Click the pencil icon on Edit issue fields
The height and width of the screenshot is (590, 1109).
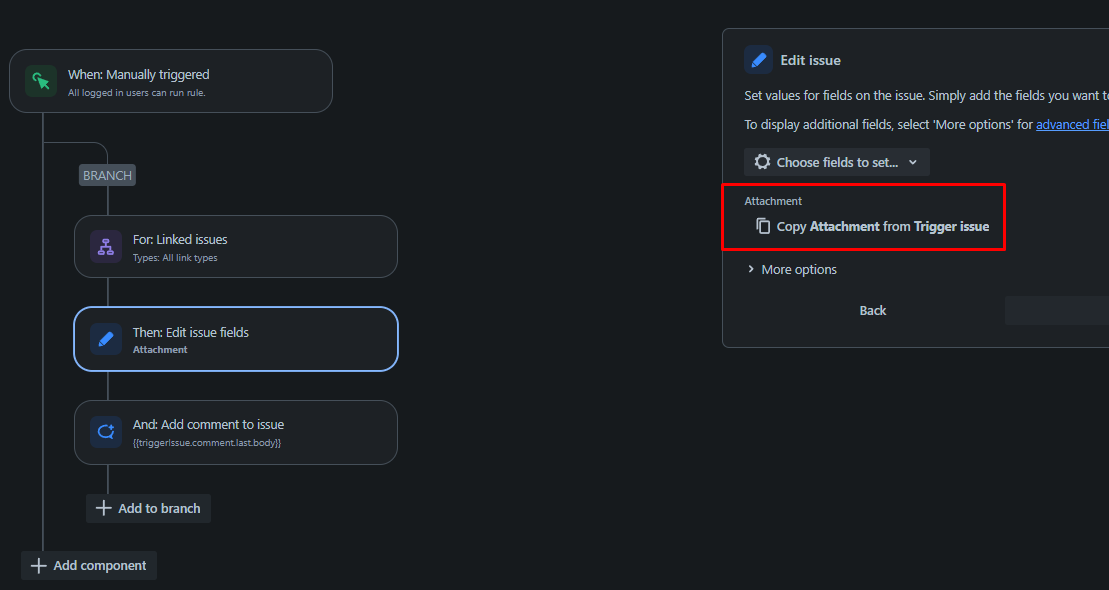point(105,339)
